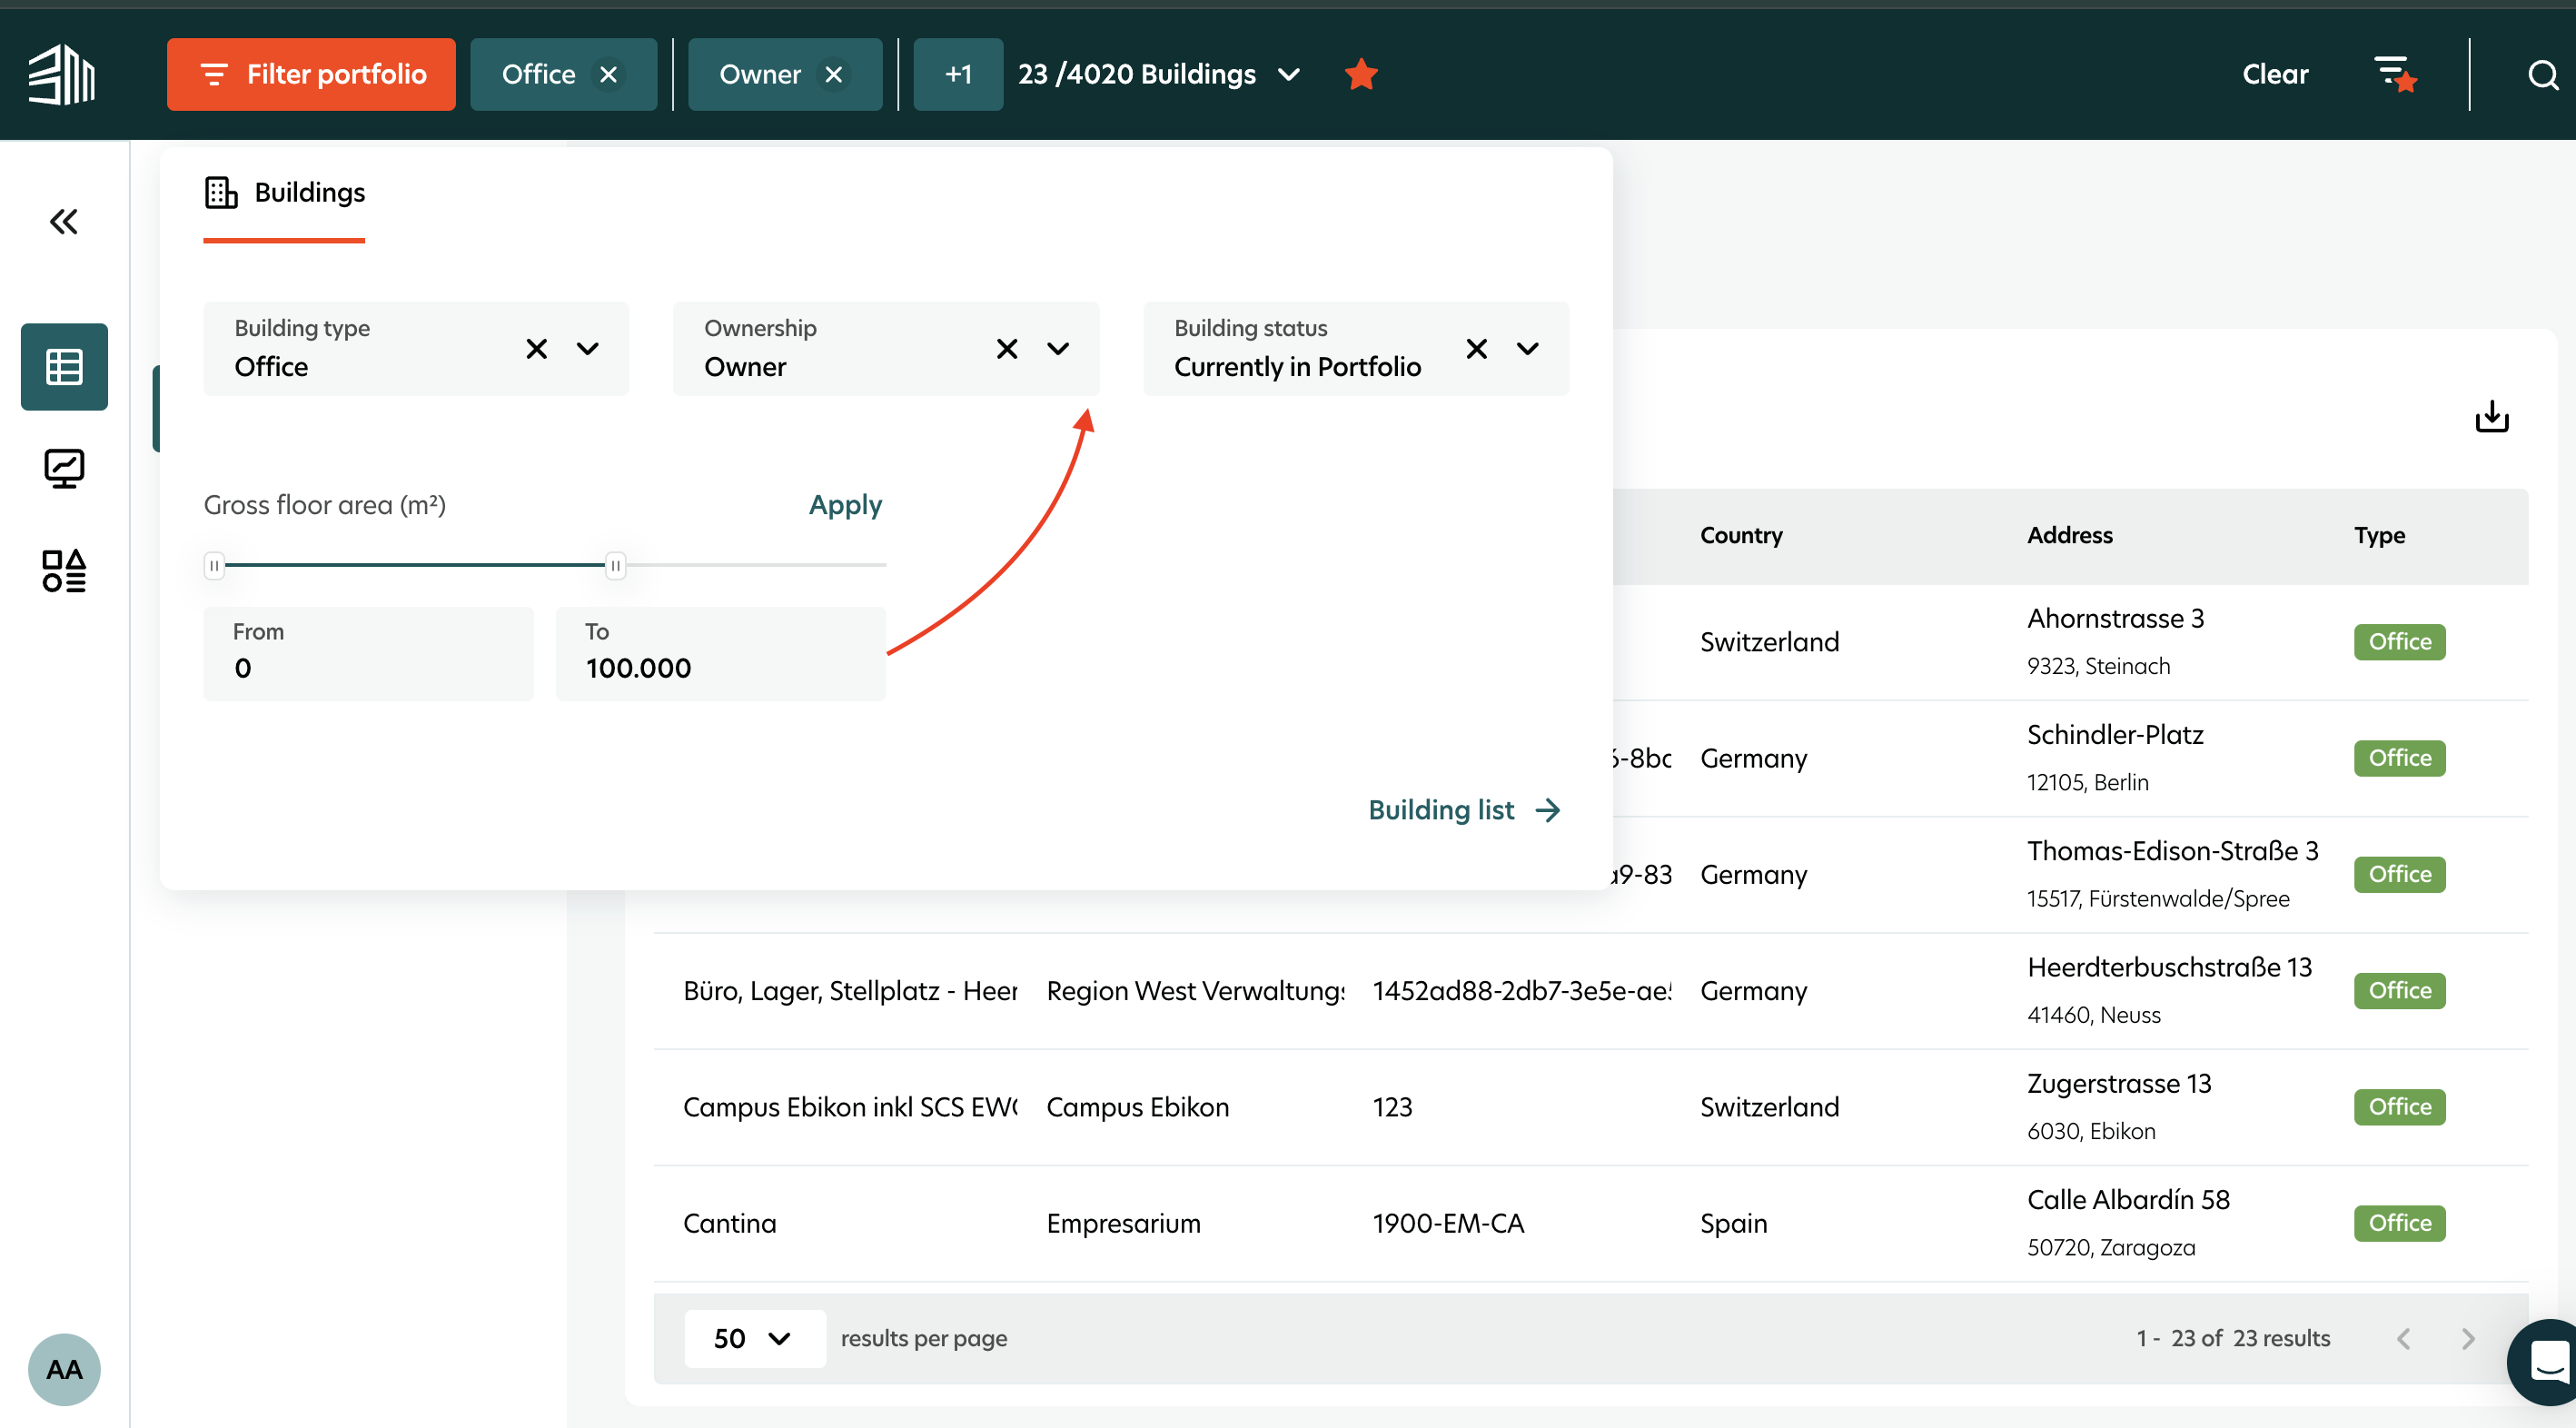Image resolution: width=2576 pixels, height=1428 pixels.
Task: Click the monitor/dashboard icon in sidebar
Action: 64,468
